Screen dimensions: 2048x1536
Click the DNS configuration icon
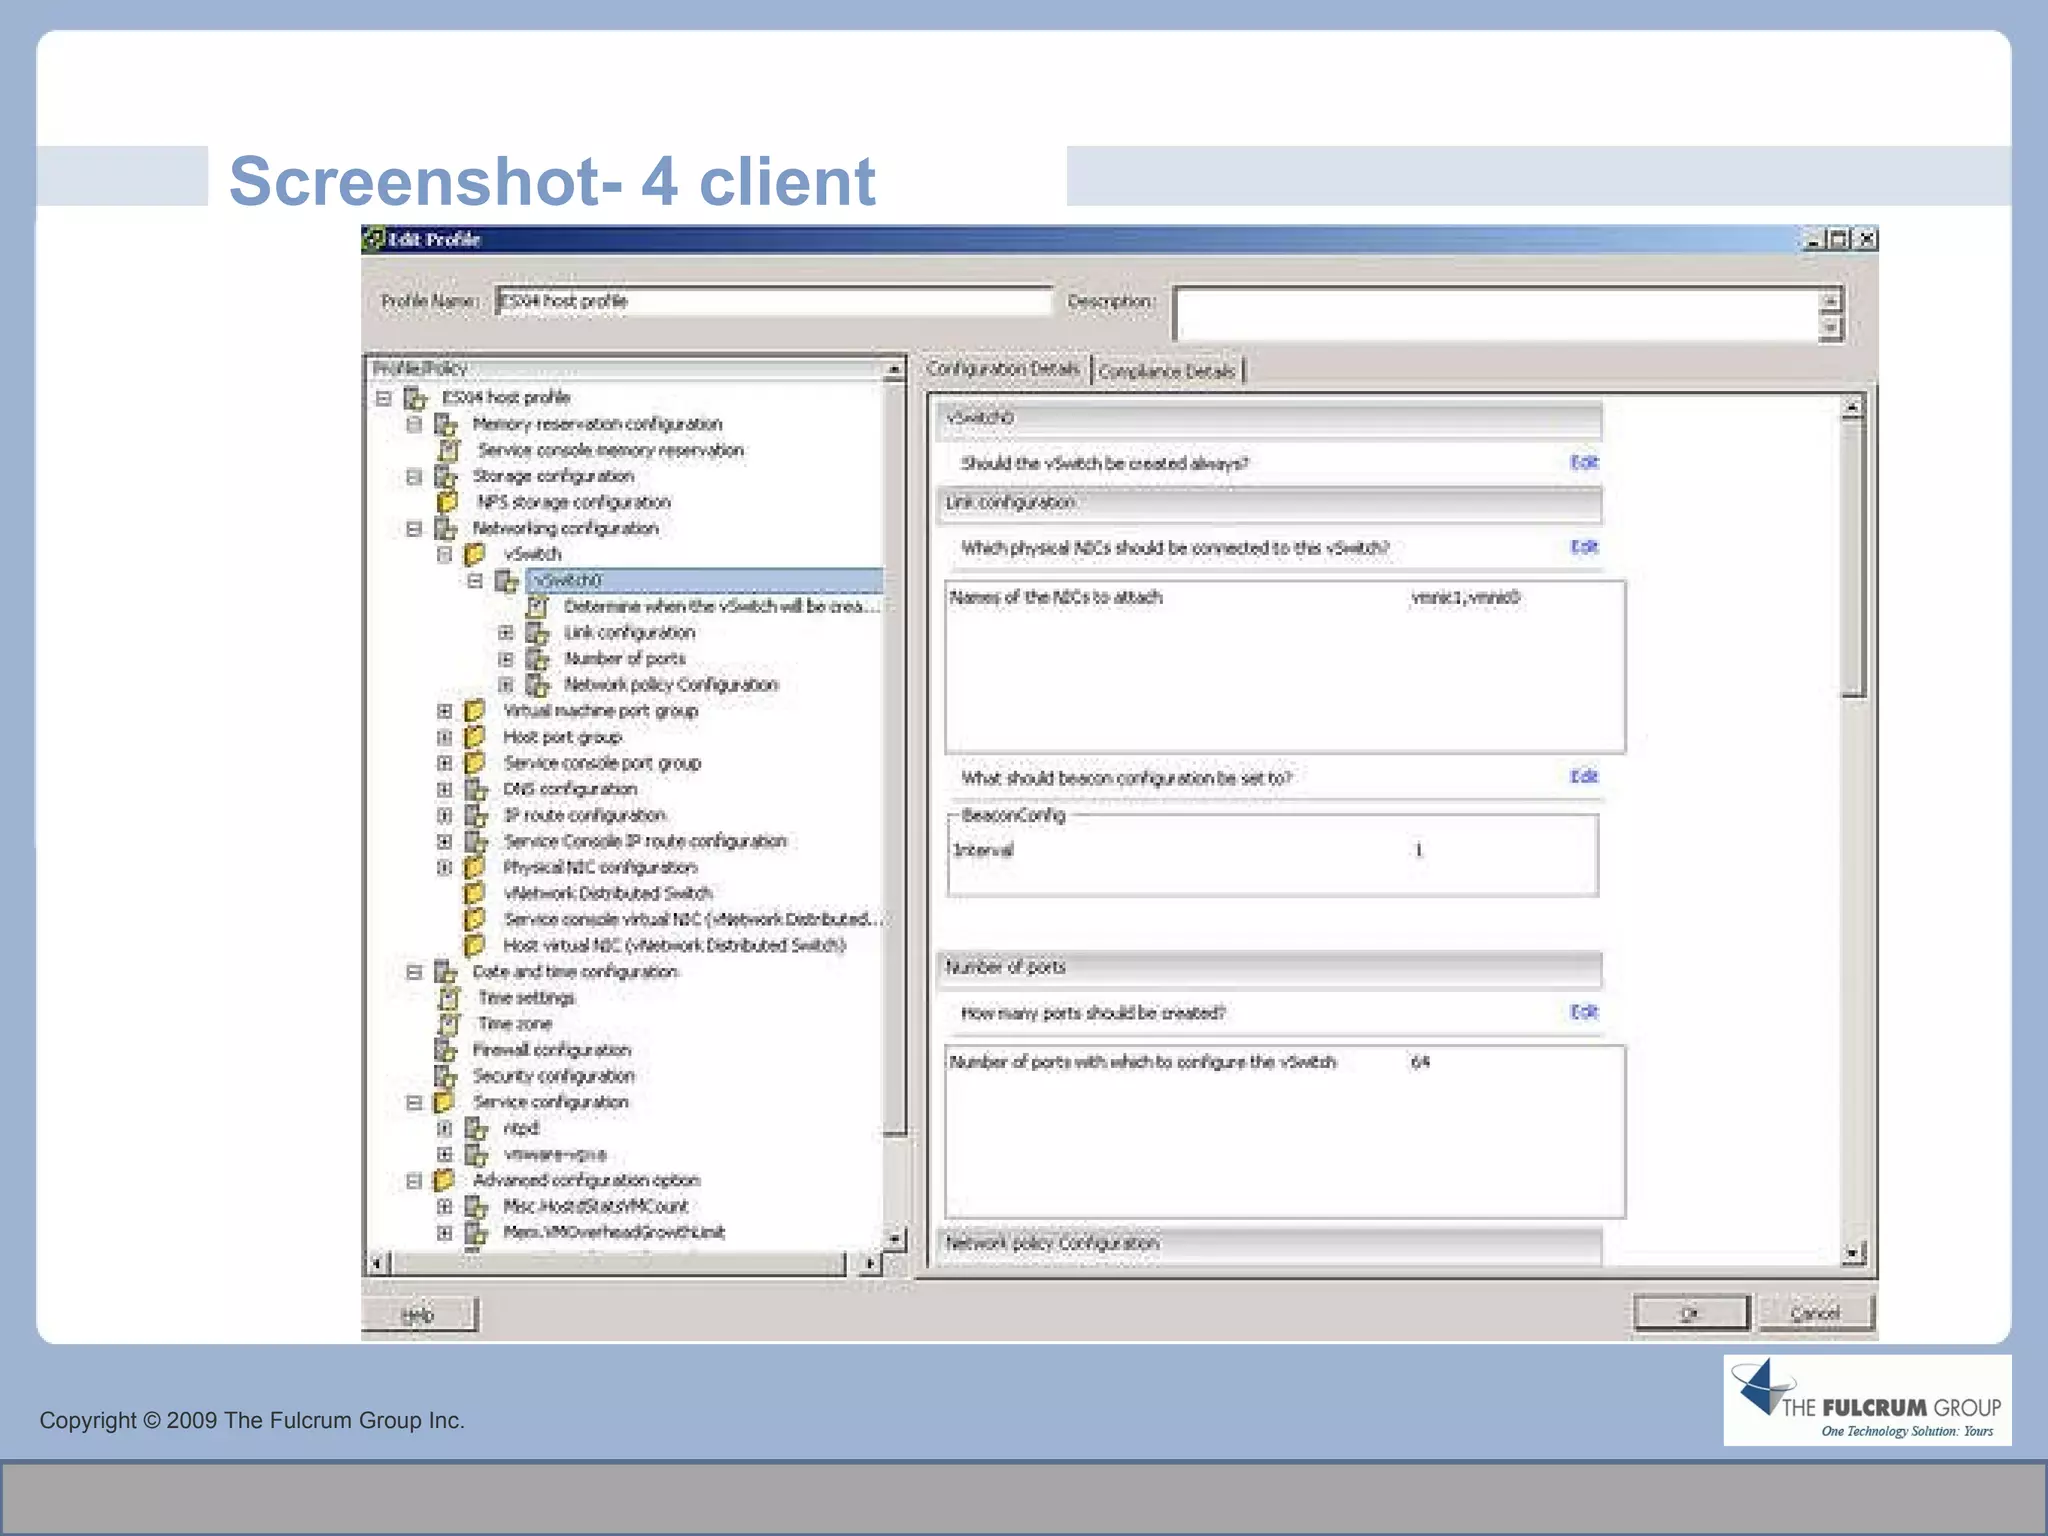(x=476, y=790)
